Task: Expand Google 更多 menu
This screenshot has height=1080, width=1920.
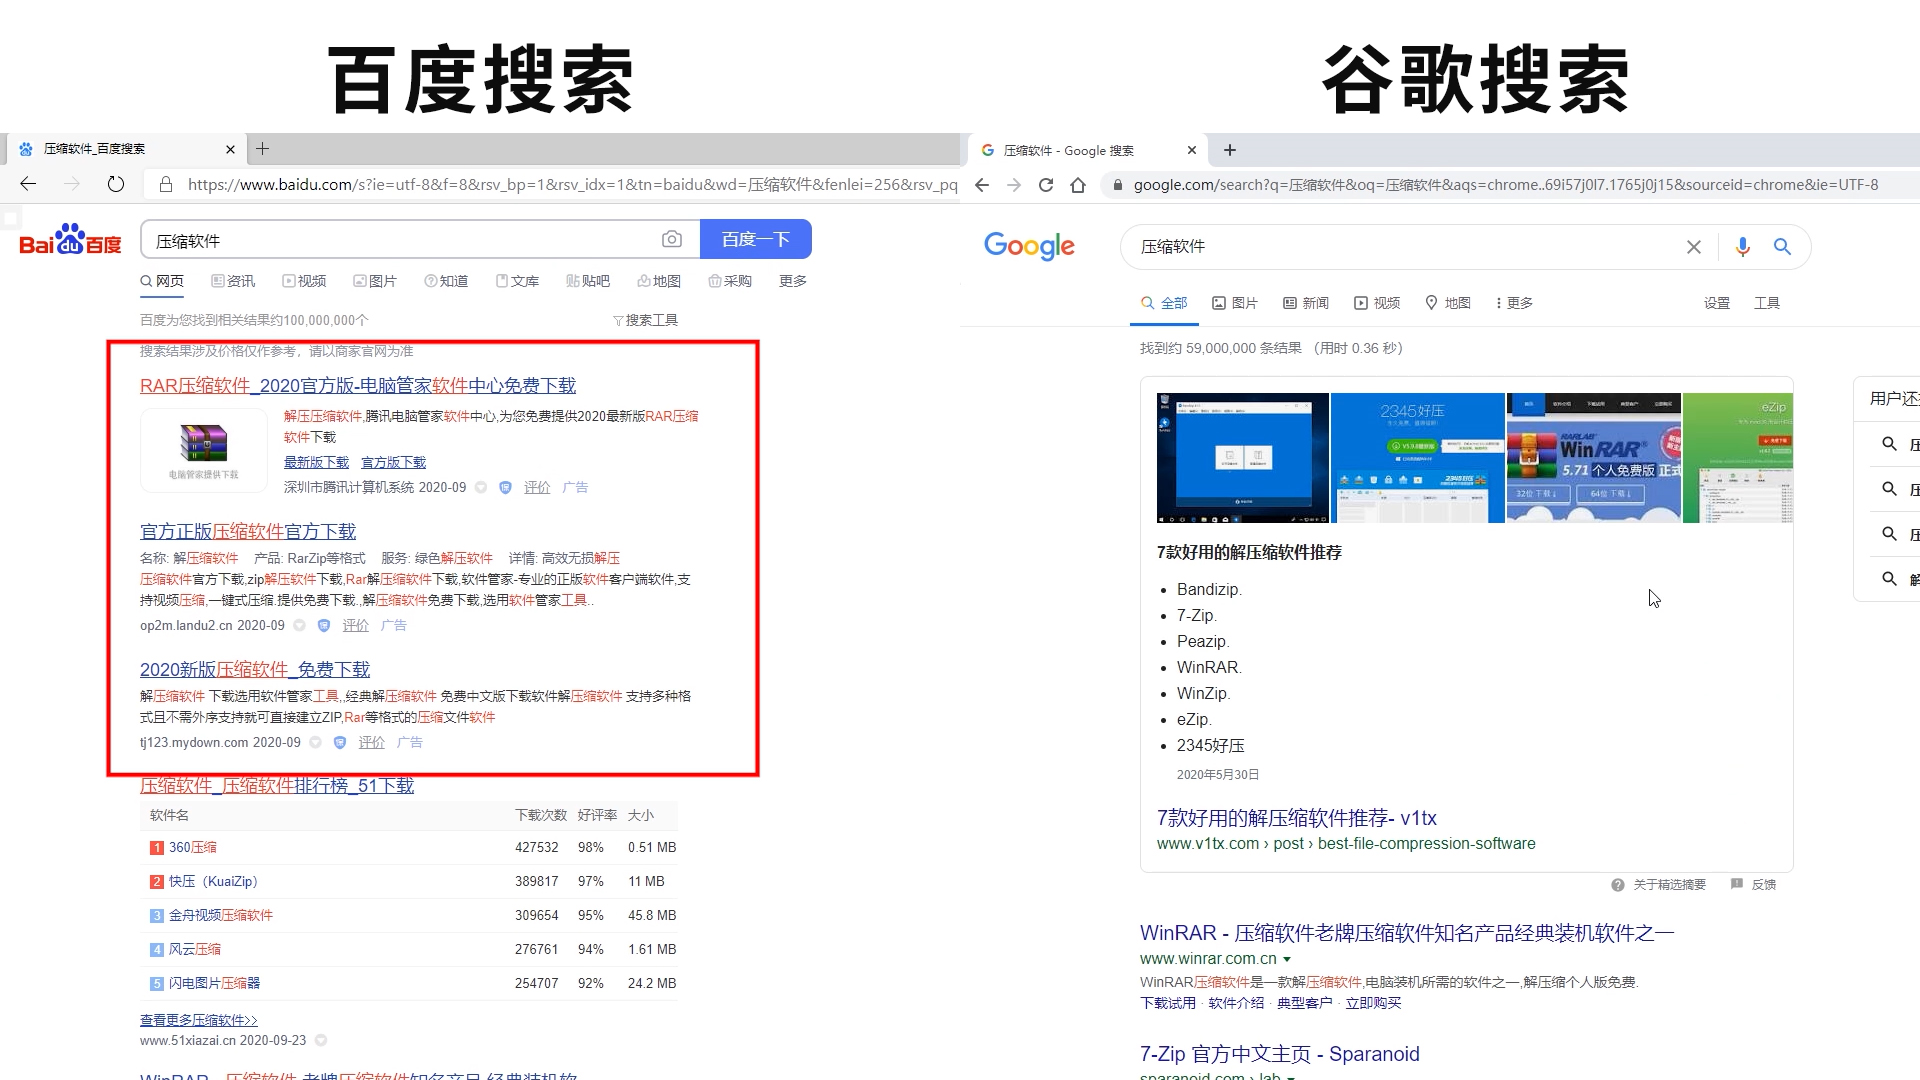Action: point(1514,303)
